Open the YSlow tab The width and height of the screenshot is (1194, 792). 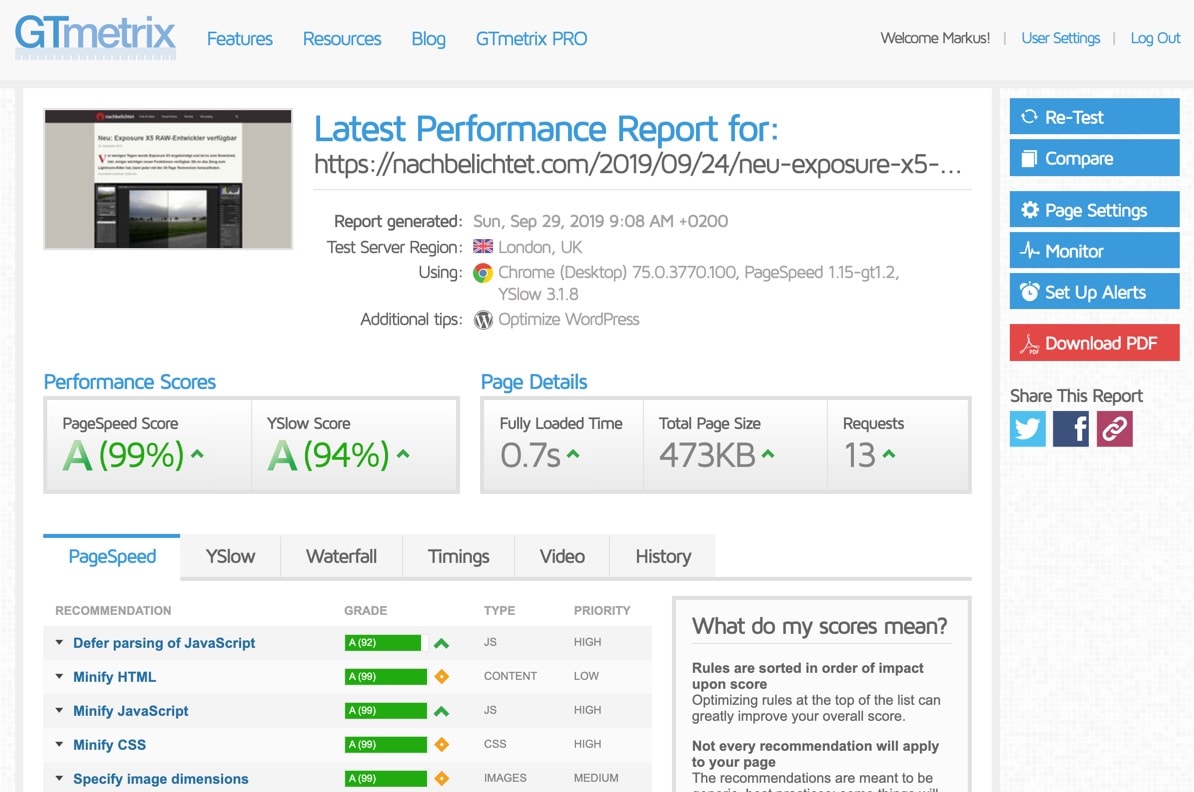pyautogui.click(x=230, y=557)
